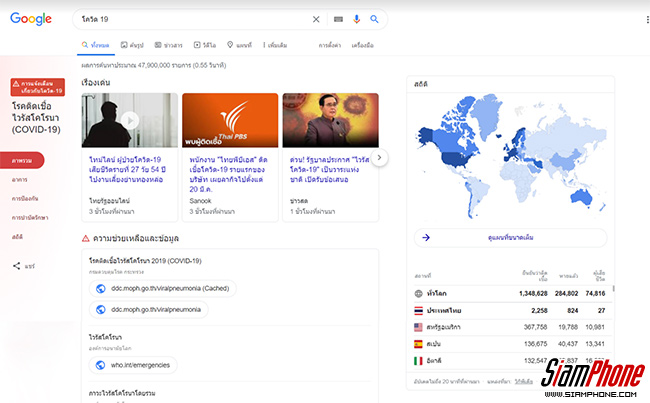Click globe icon beside who.int/emergencies
This screenshot has height=403, width=650.
100,365
